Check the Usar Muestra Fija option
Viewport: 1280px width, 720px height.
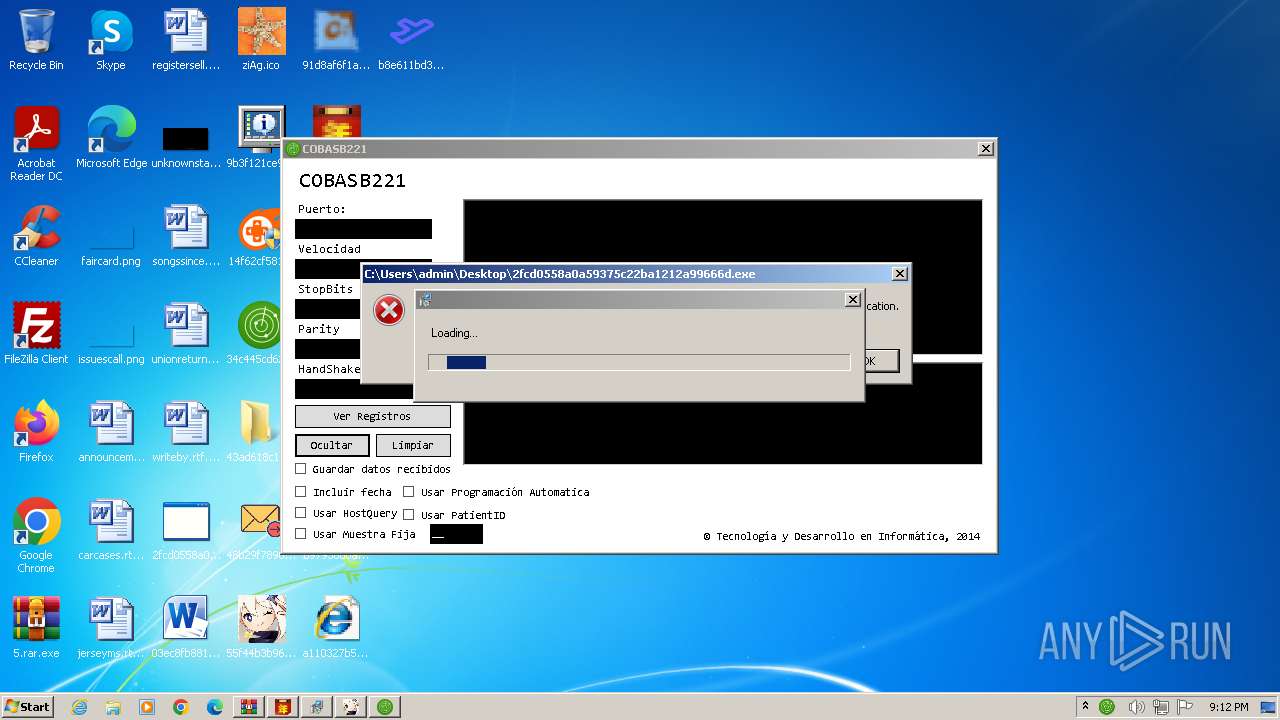301,534
